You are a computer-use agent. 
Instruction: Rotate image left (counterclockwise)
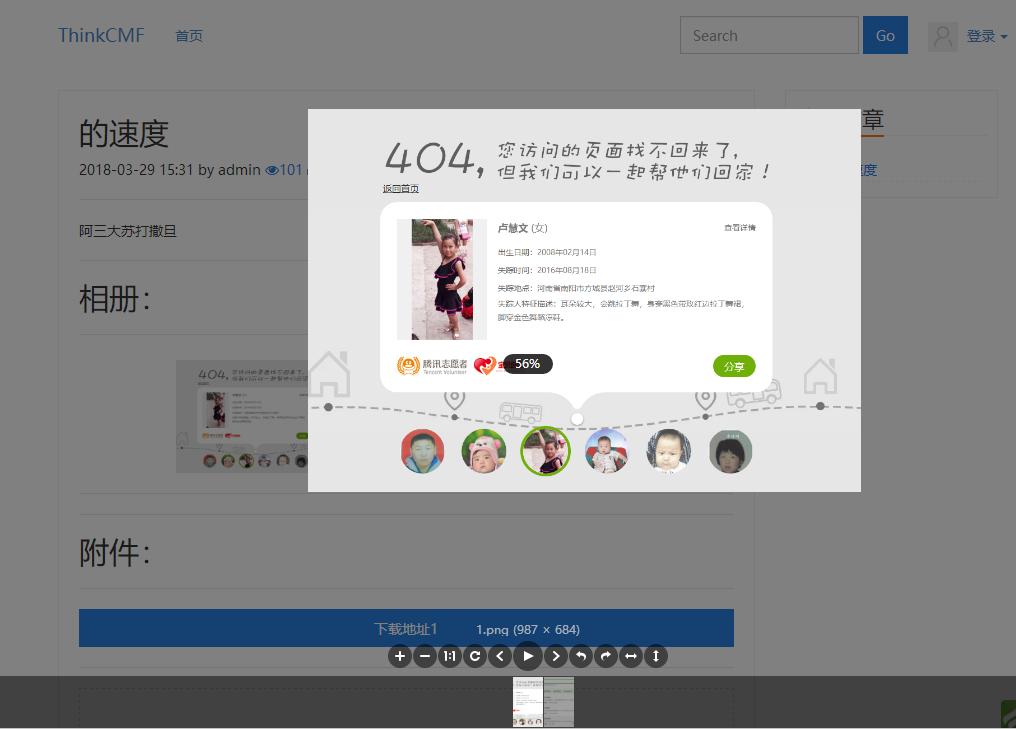pyautogui.click(x=581, y=657)
